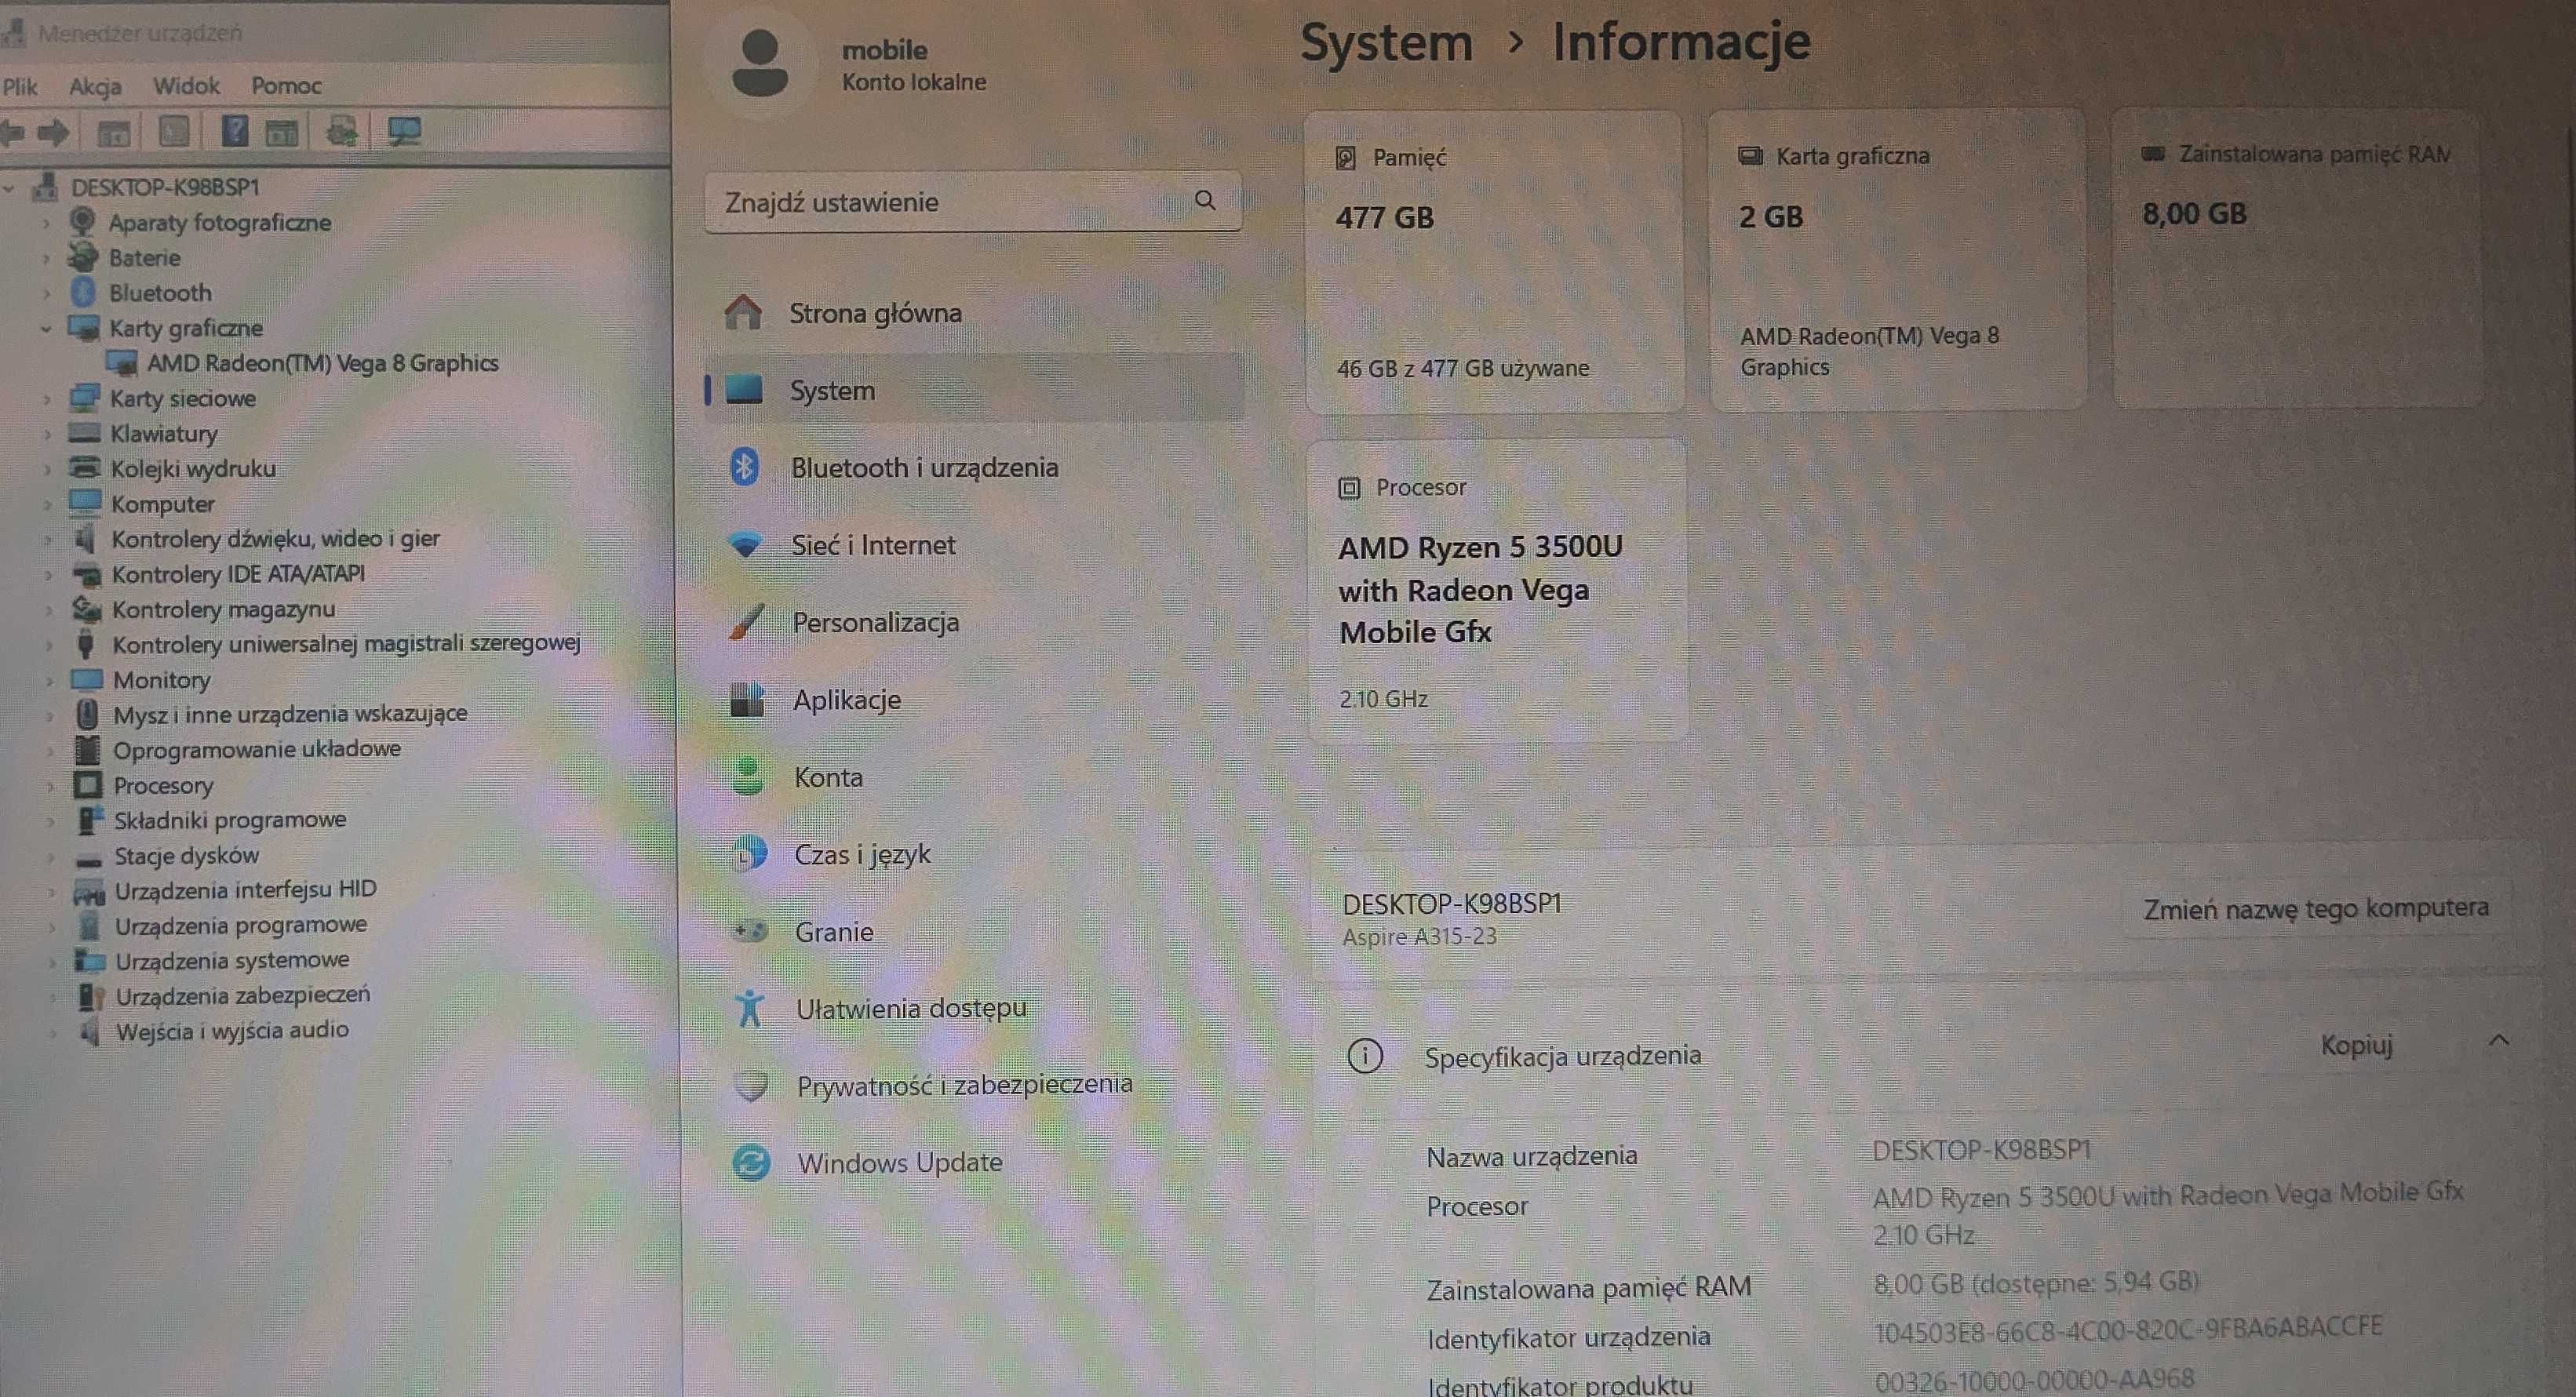Open the Akcja menu
The width and height of the screenshot is (2576, 1397).
[x=95, y=86]
